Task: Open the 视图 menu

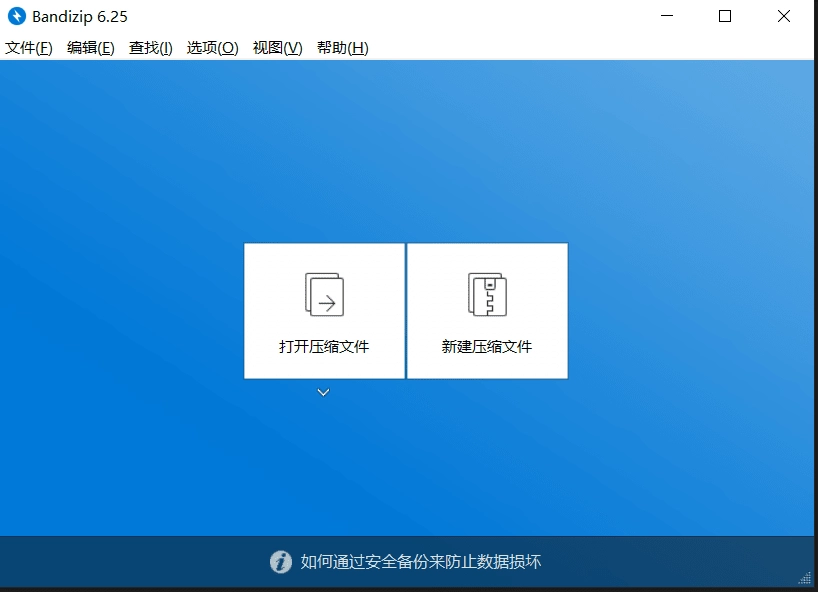Action: point(276,47)
